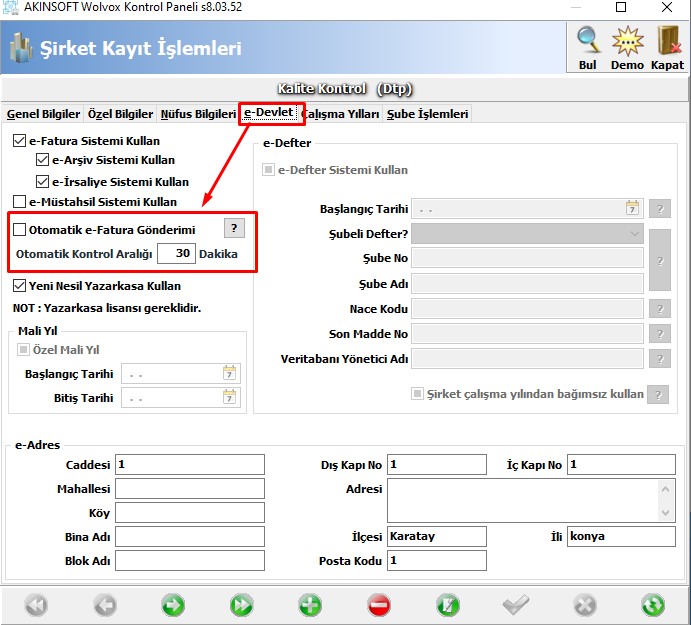Click the Mahallesi input field
Image resolution: width=691 pixels, height=625 pixels.
[x=190, y=489]
